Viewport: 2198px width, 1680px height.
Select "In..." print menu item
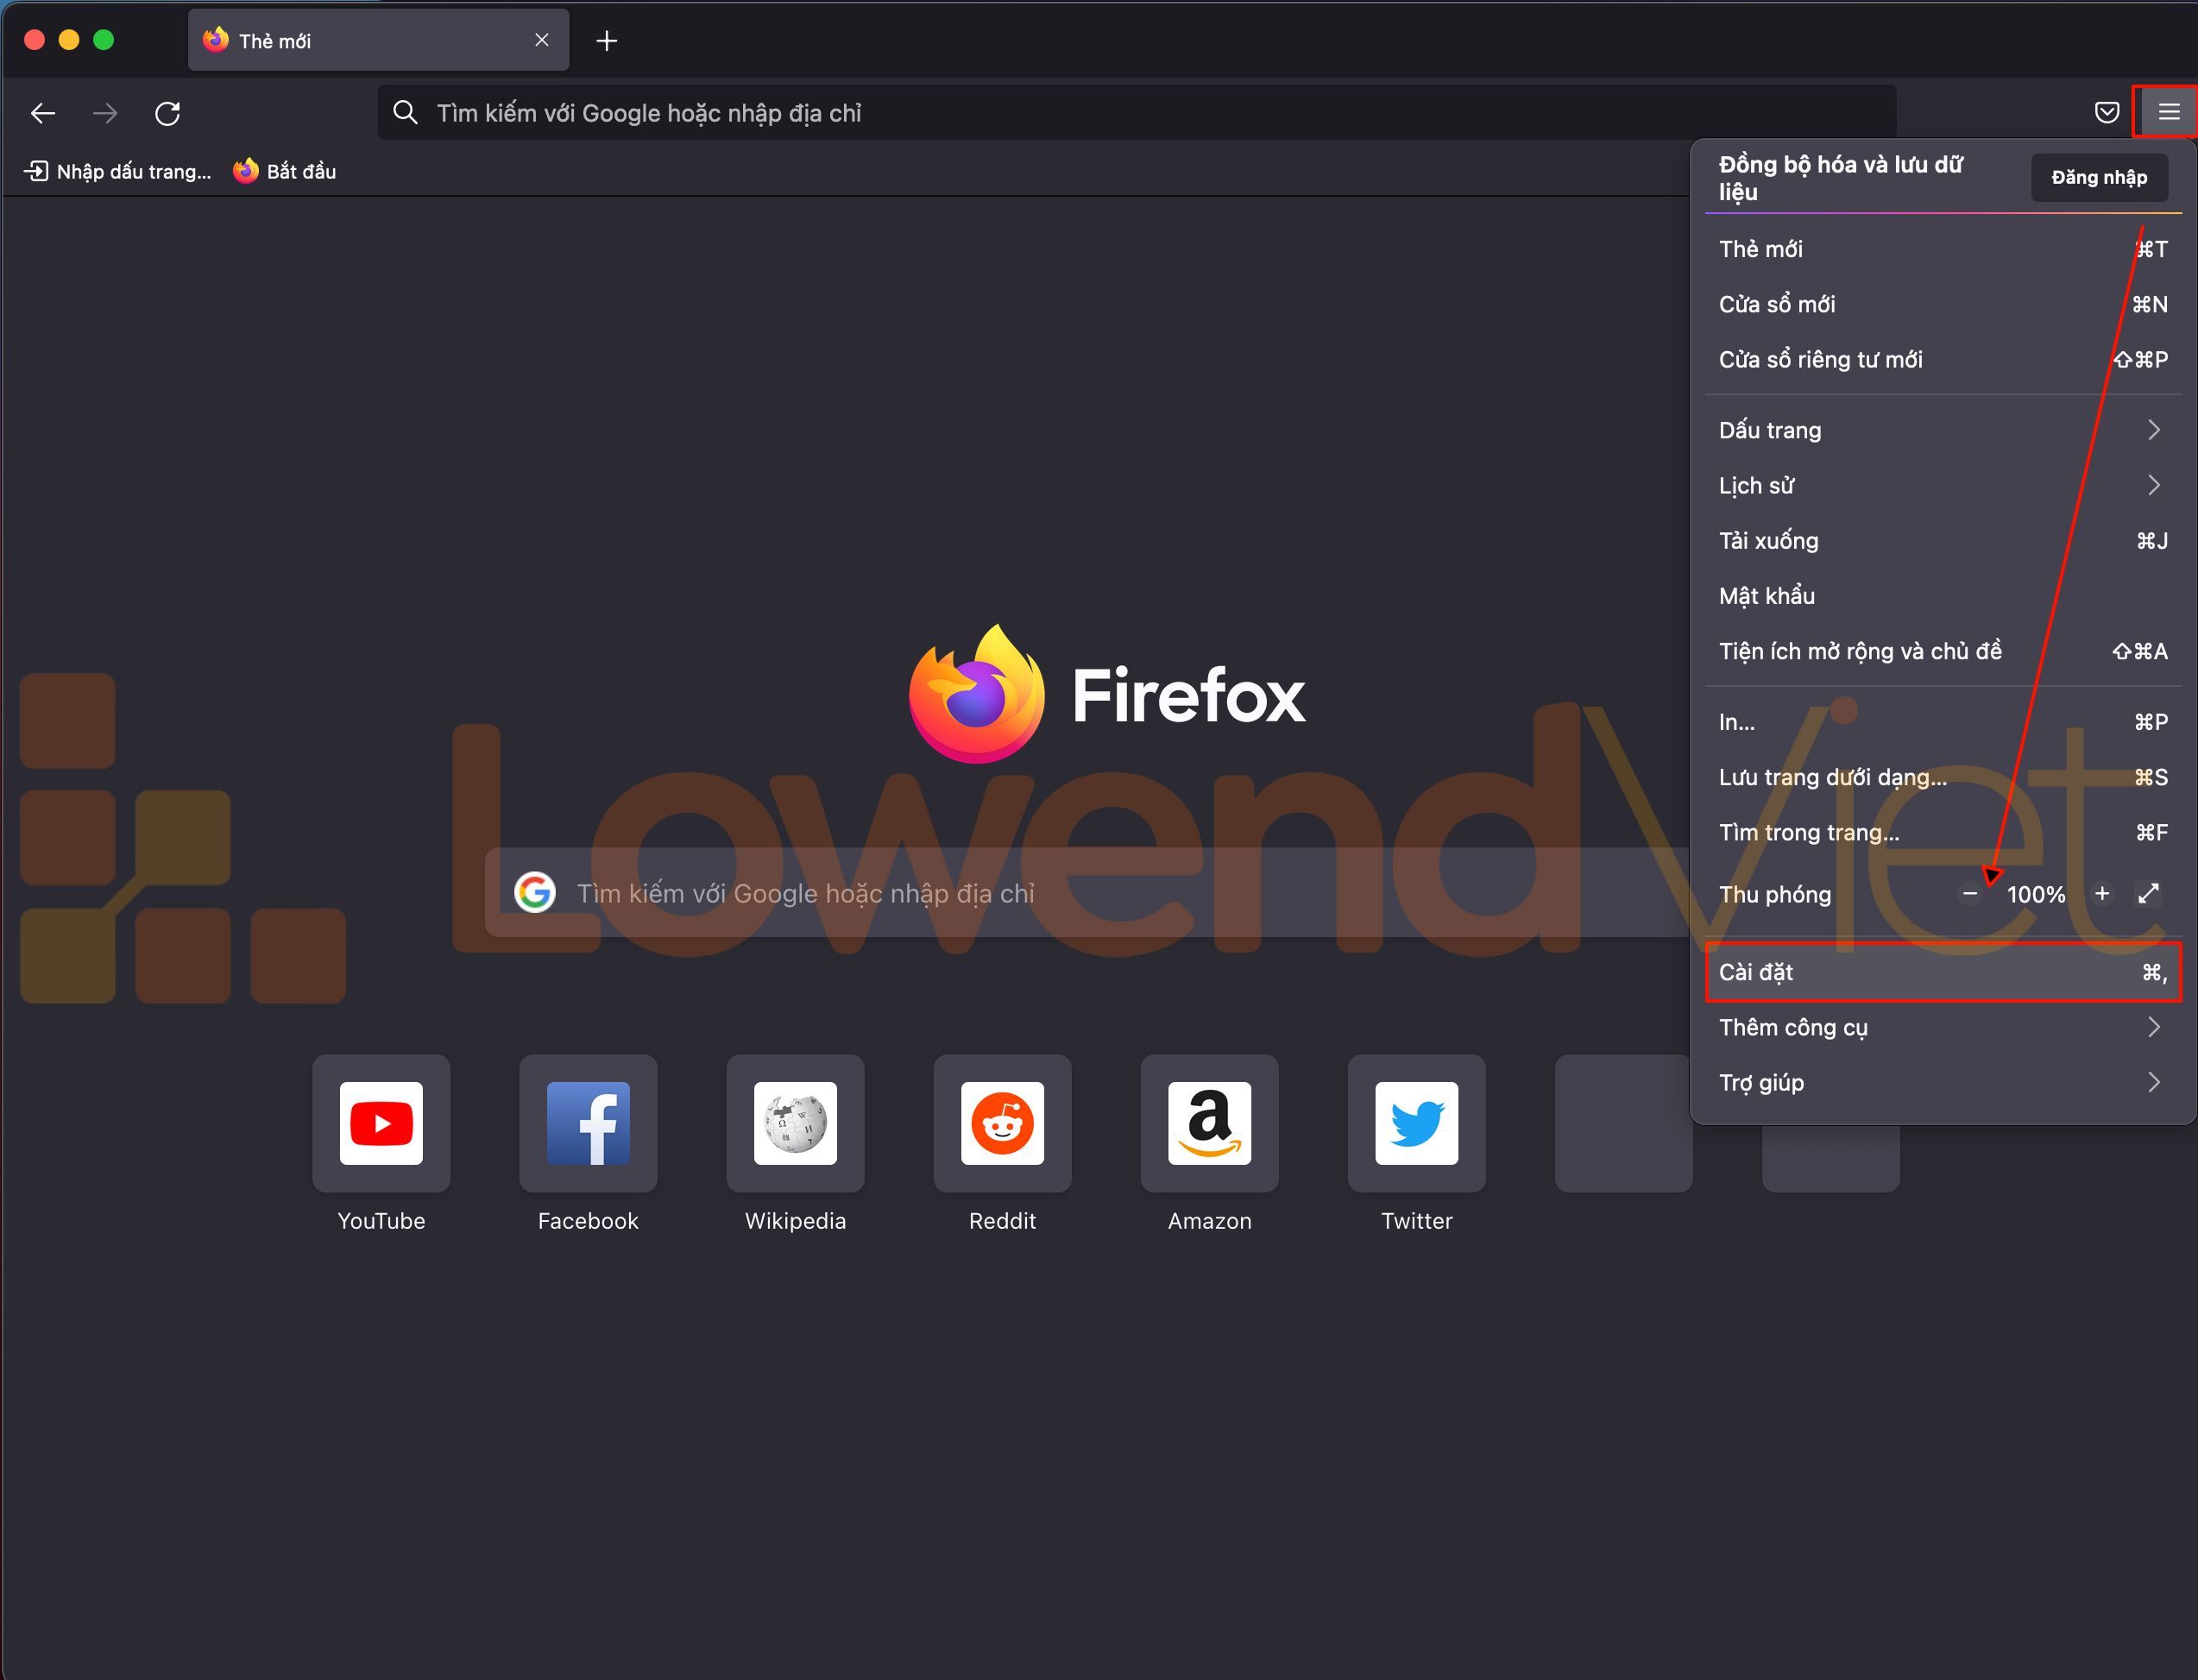tap(1942, 722)
